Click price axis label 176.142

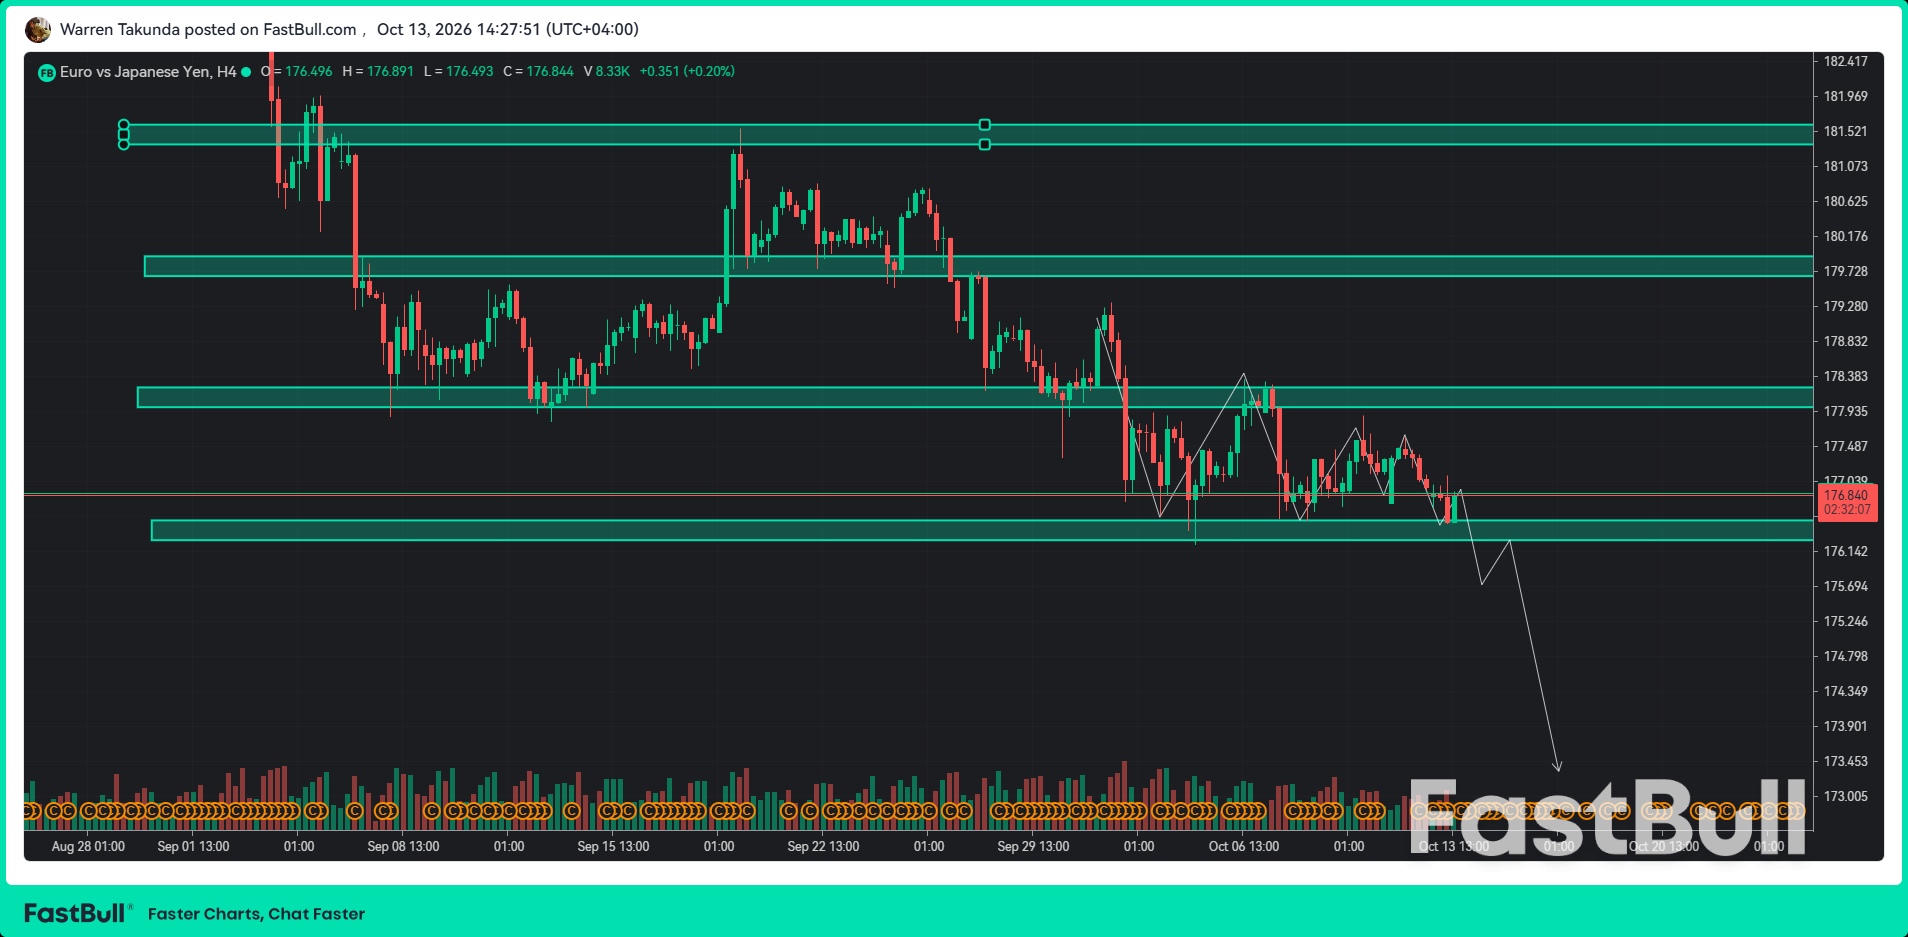point(1846,552)
